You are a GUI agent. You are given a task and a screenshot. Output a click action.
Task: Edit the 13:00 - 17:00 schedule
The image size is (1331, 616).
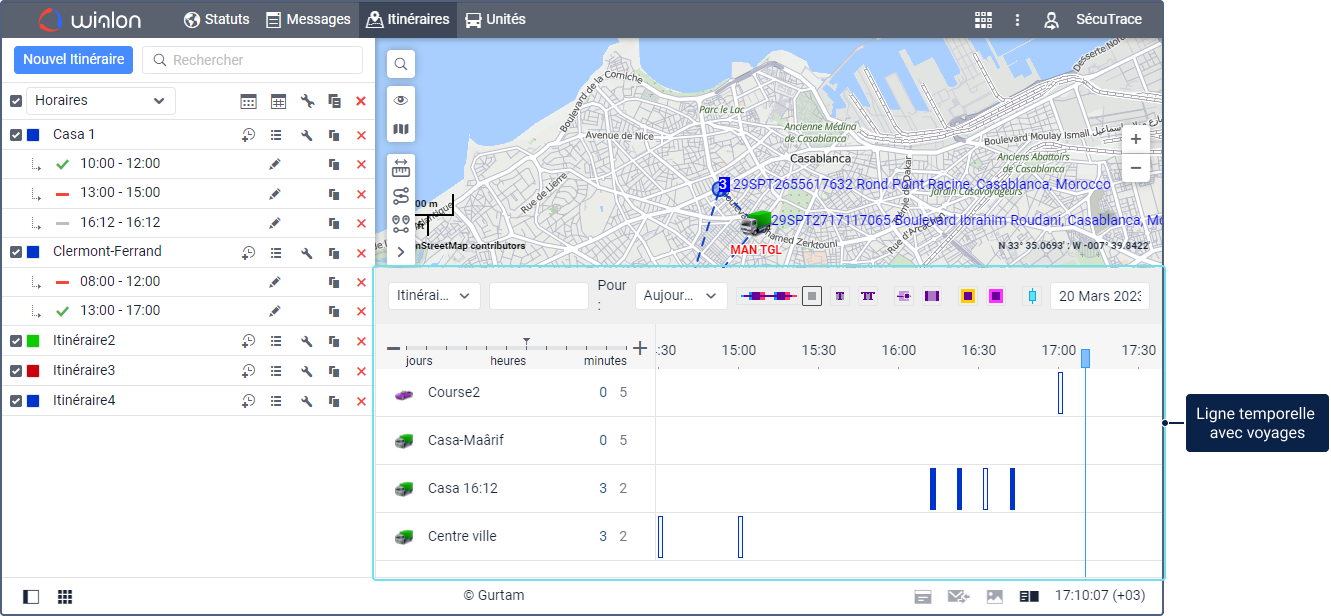275,311
